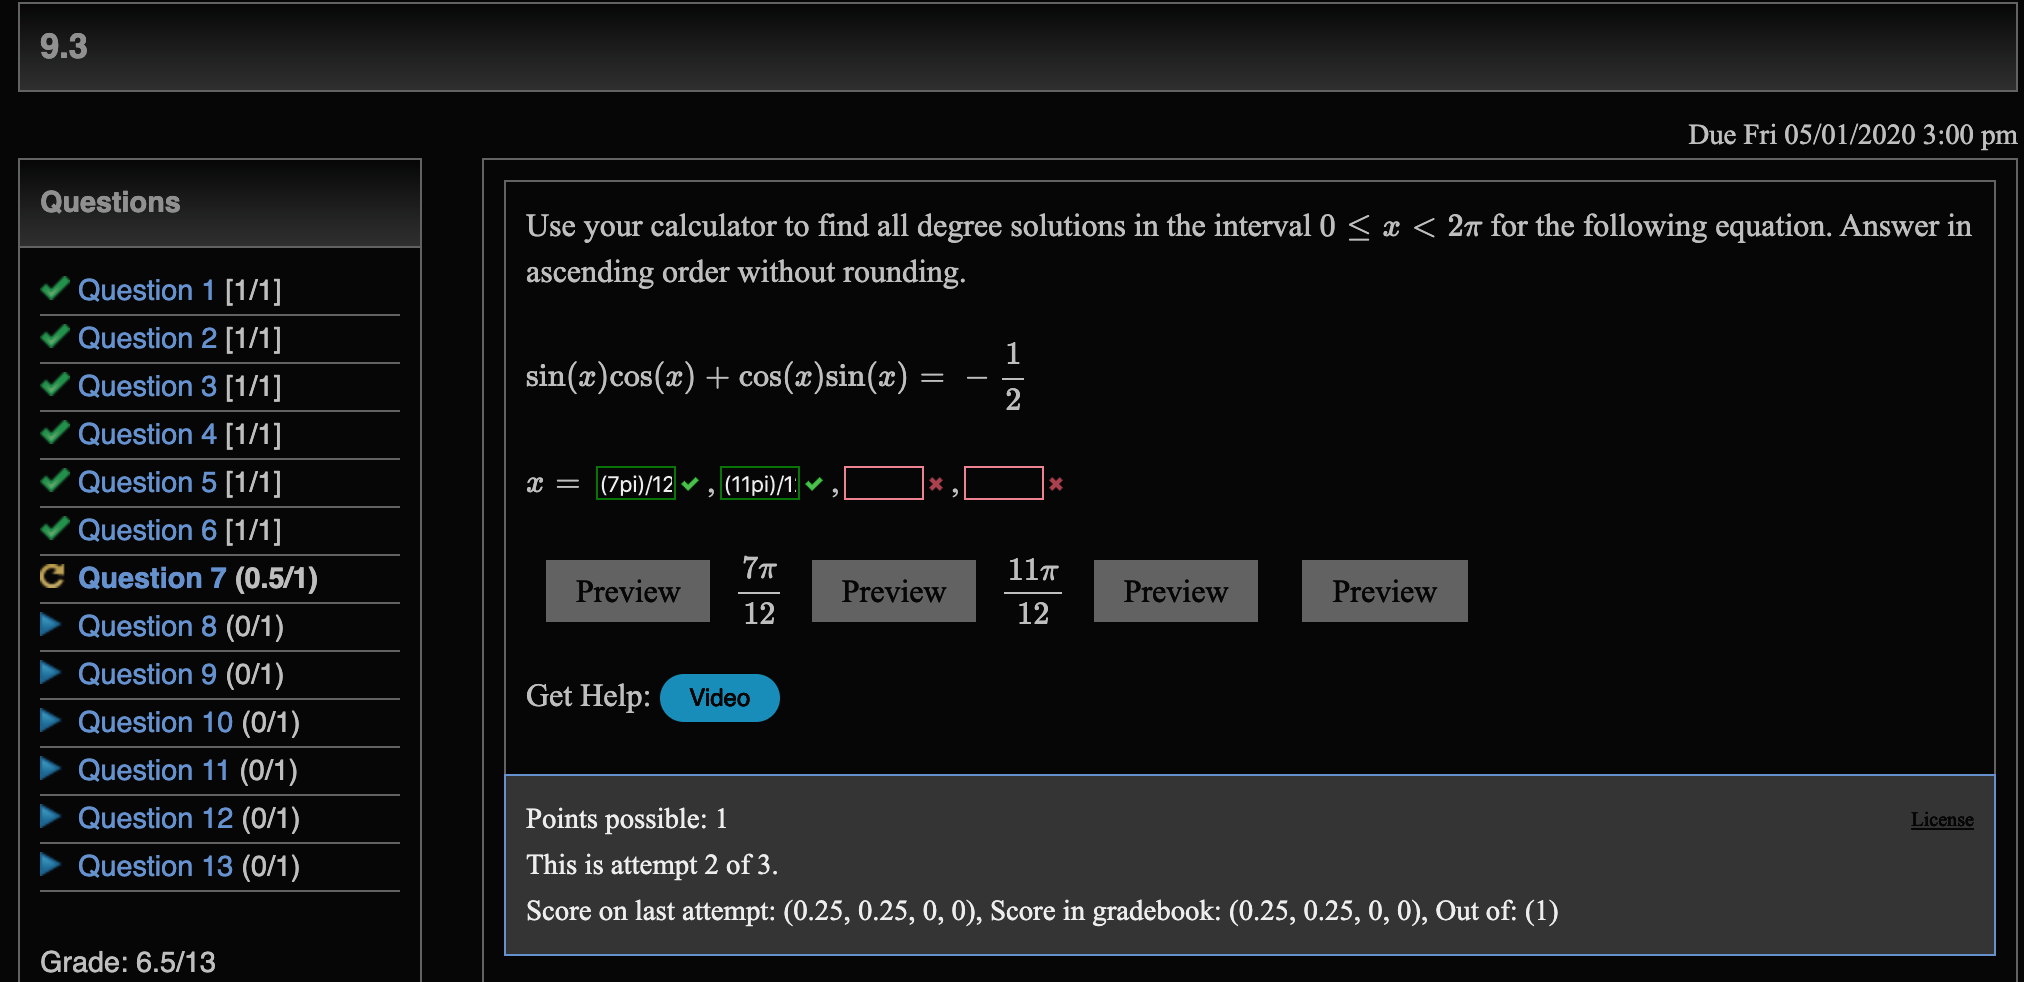Go to Question 11
The height and width of the screenshot is (982, 2024).
tap(154, 770)
